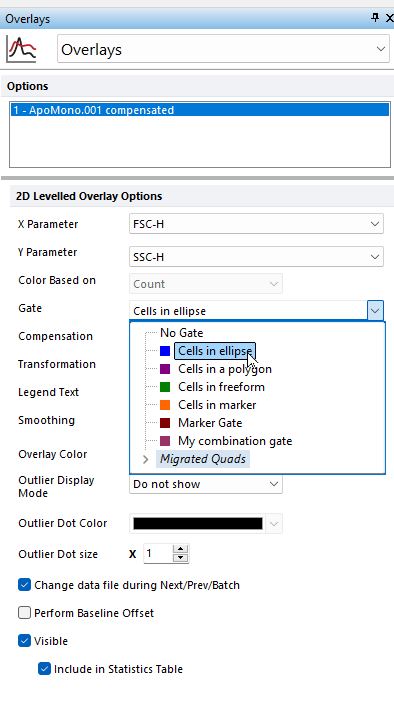Open the X Parameter FSC-H dropdown
The image size is (394, 705).
(256, 224)
